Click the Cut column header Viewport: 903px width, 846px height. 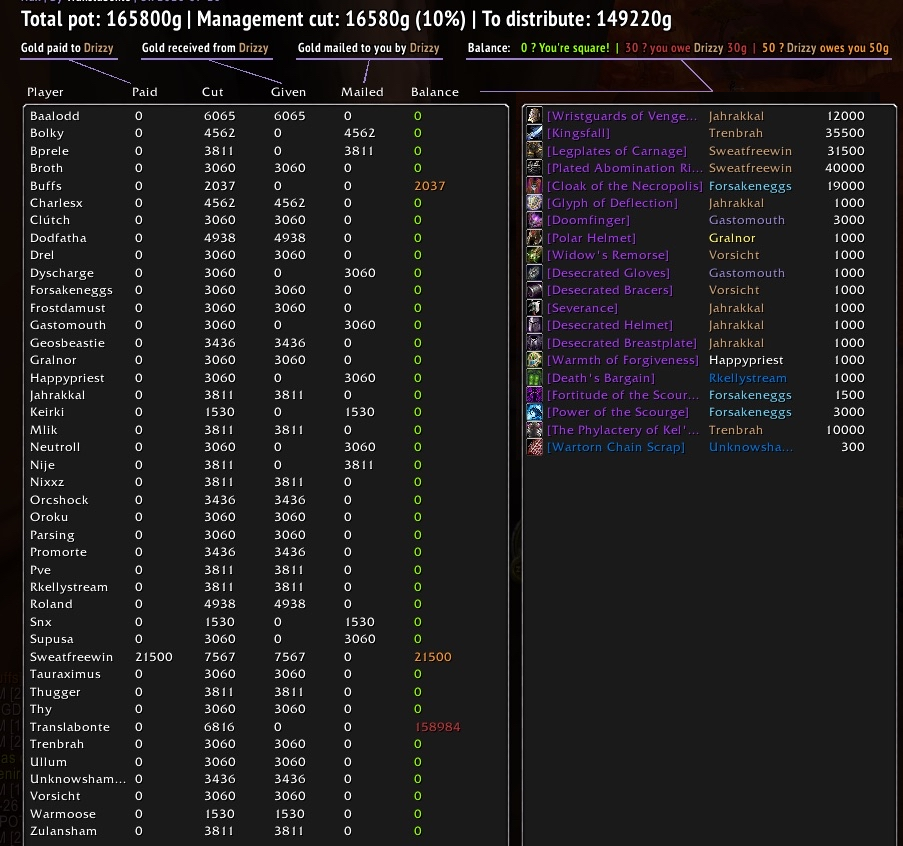click(213, 92)
